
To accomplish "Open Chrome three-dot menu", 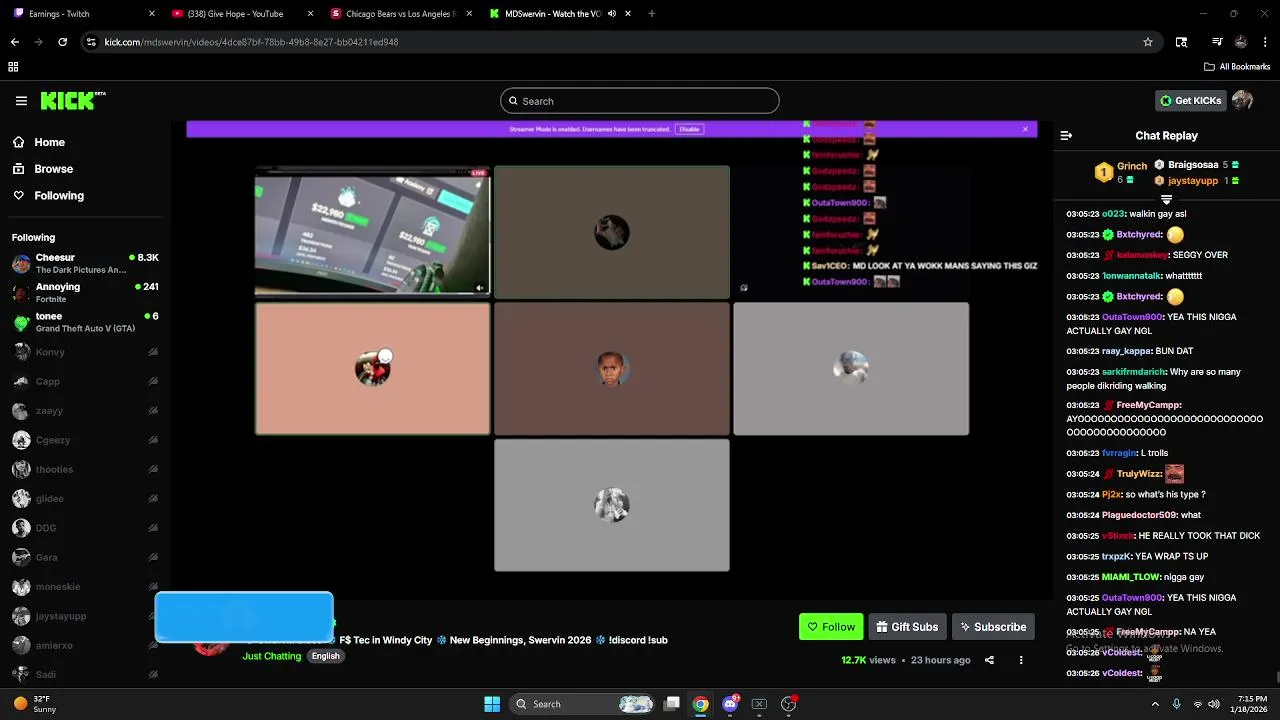I will pyautogui.click(x=1266, y=42).
